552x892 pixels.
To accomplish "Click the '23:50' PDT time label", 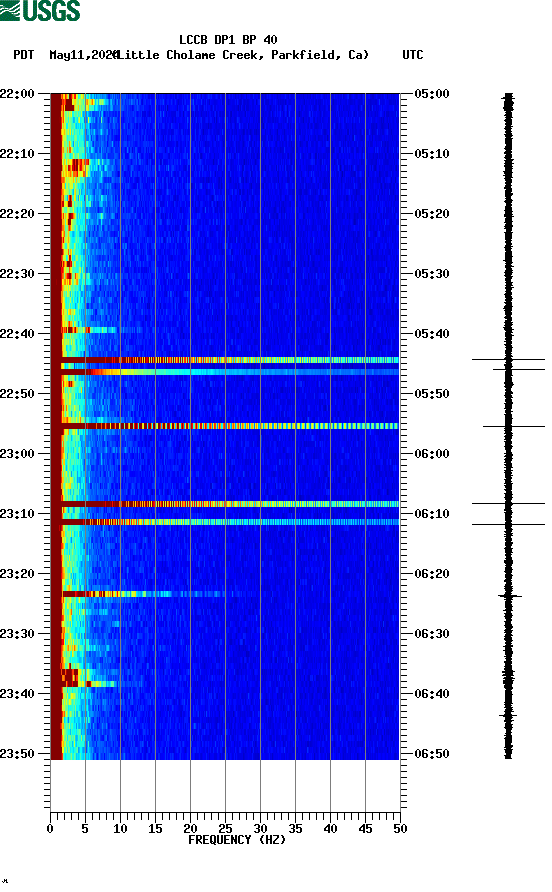I will tap(17, 754).
